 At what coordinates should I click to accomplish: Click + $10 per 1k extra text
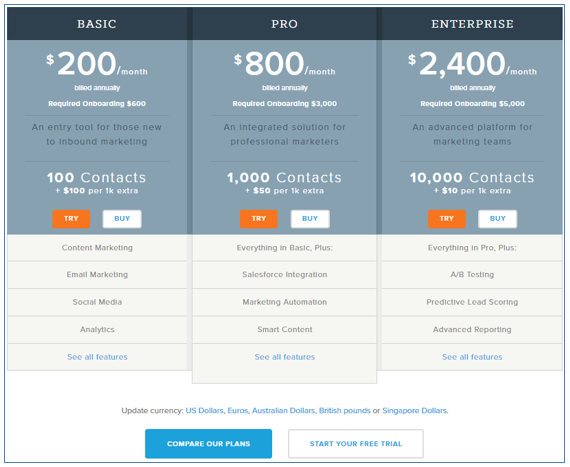(473, 191)
